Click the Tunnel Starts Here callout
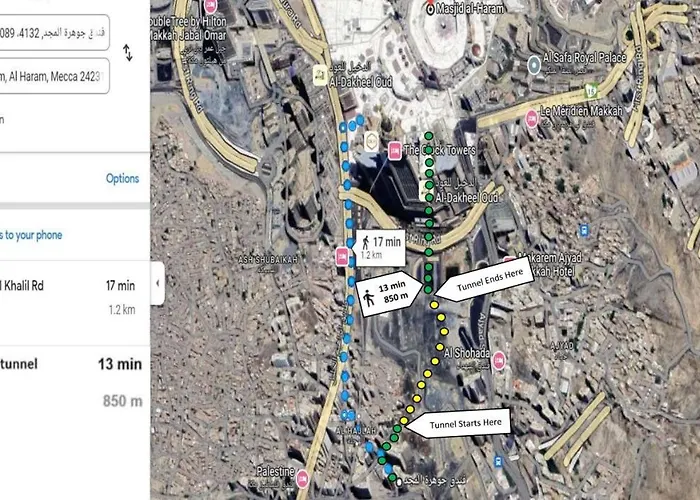This screenshot has width=700, height=500. [459, 423]
